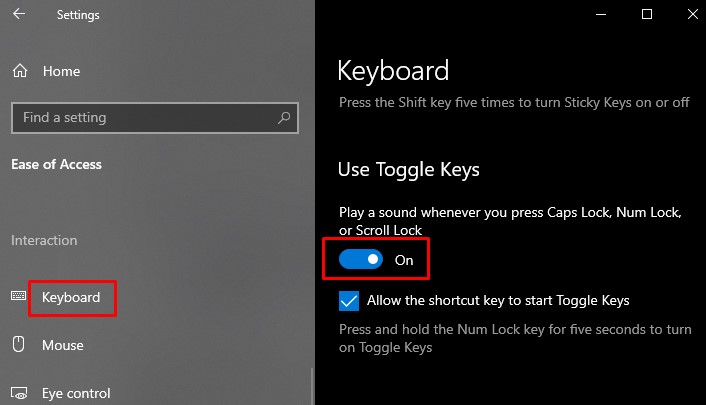
Task: Click the sidebar vertical scrollbar
Action: (x=312, y=387)
